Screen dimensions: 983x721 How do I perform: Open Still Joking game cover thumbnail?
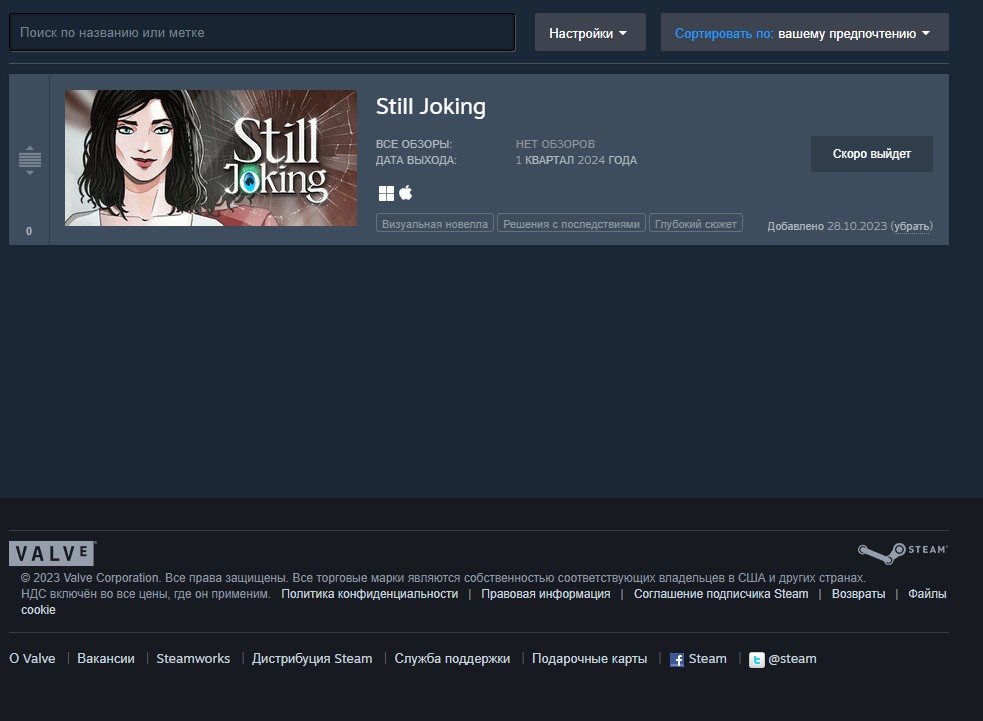click(x=211, y=158)
